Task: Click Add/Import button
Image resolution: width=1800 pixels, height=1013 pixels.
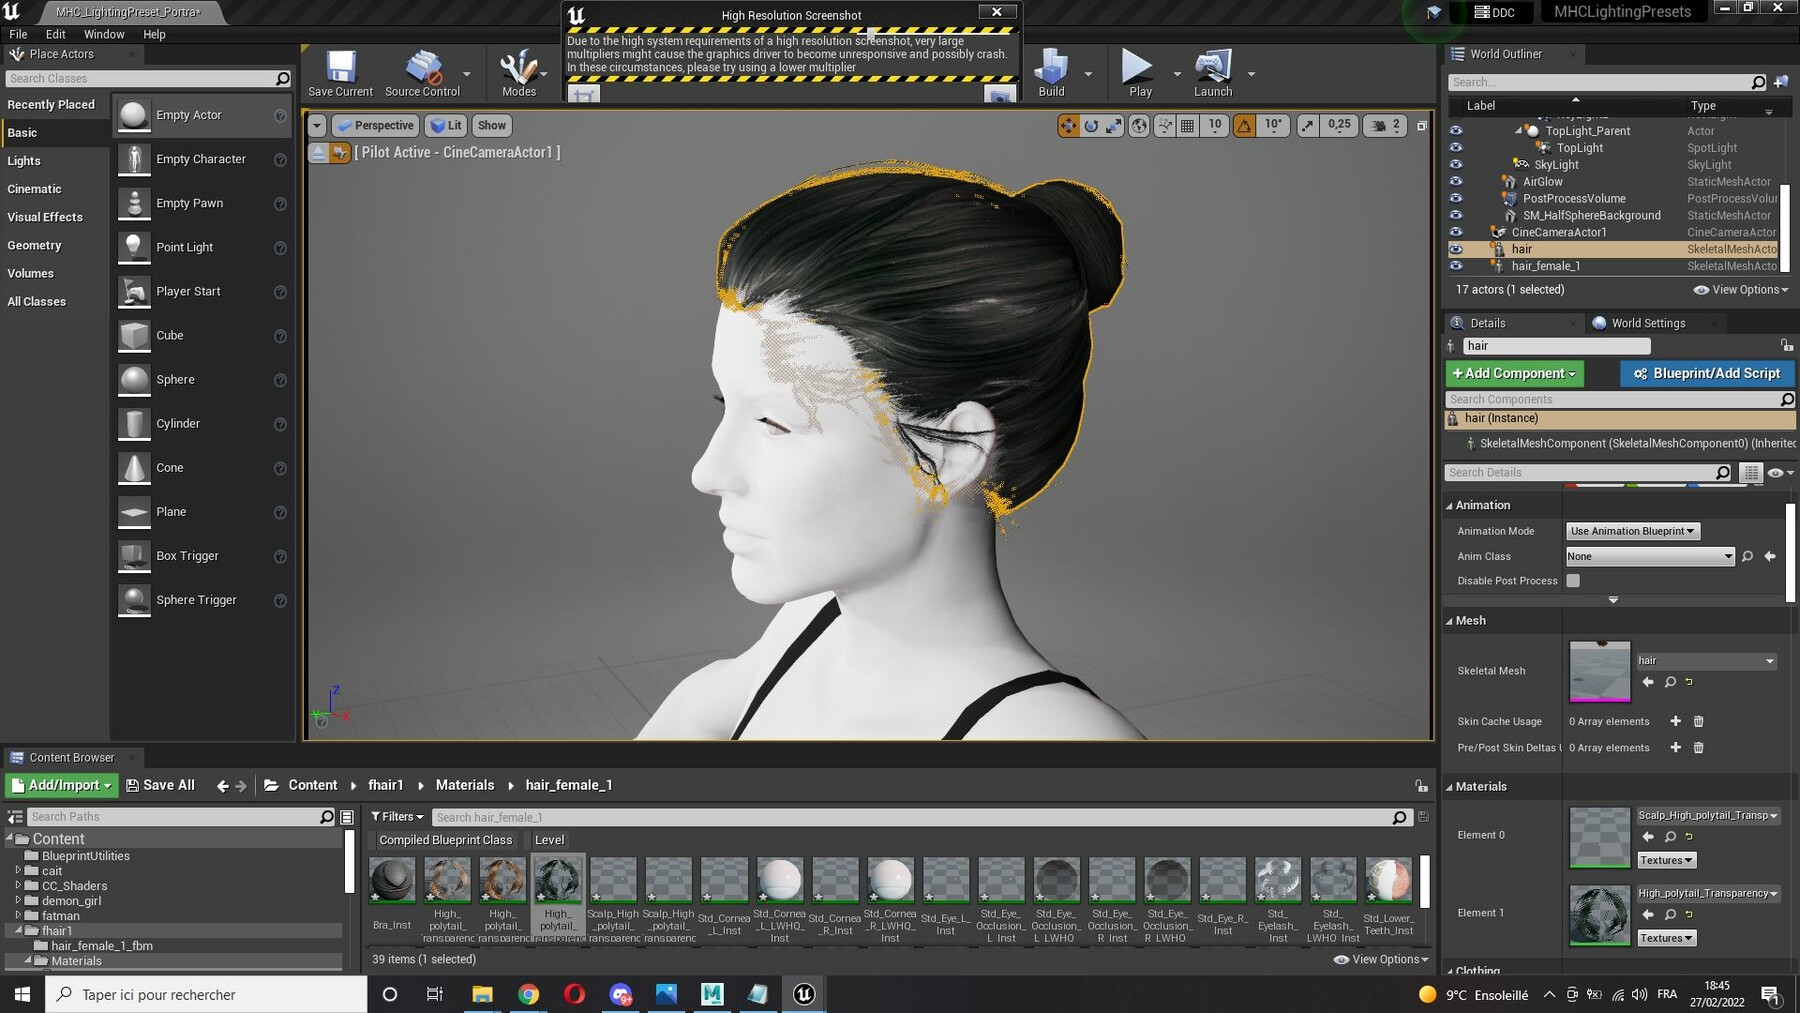Action: [x=61, y=786]
